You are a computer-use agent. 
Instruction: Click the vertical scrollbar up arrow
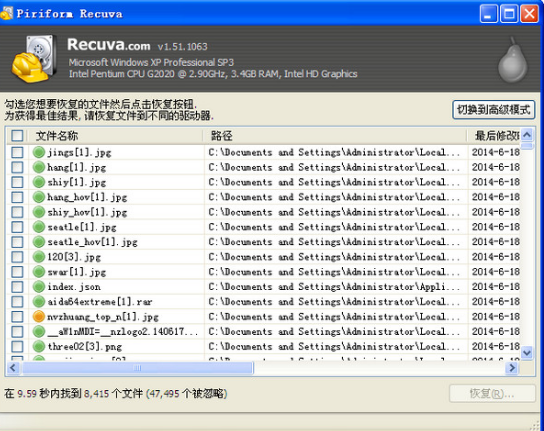point(527,135)
